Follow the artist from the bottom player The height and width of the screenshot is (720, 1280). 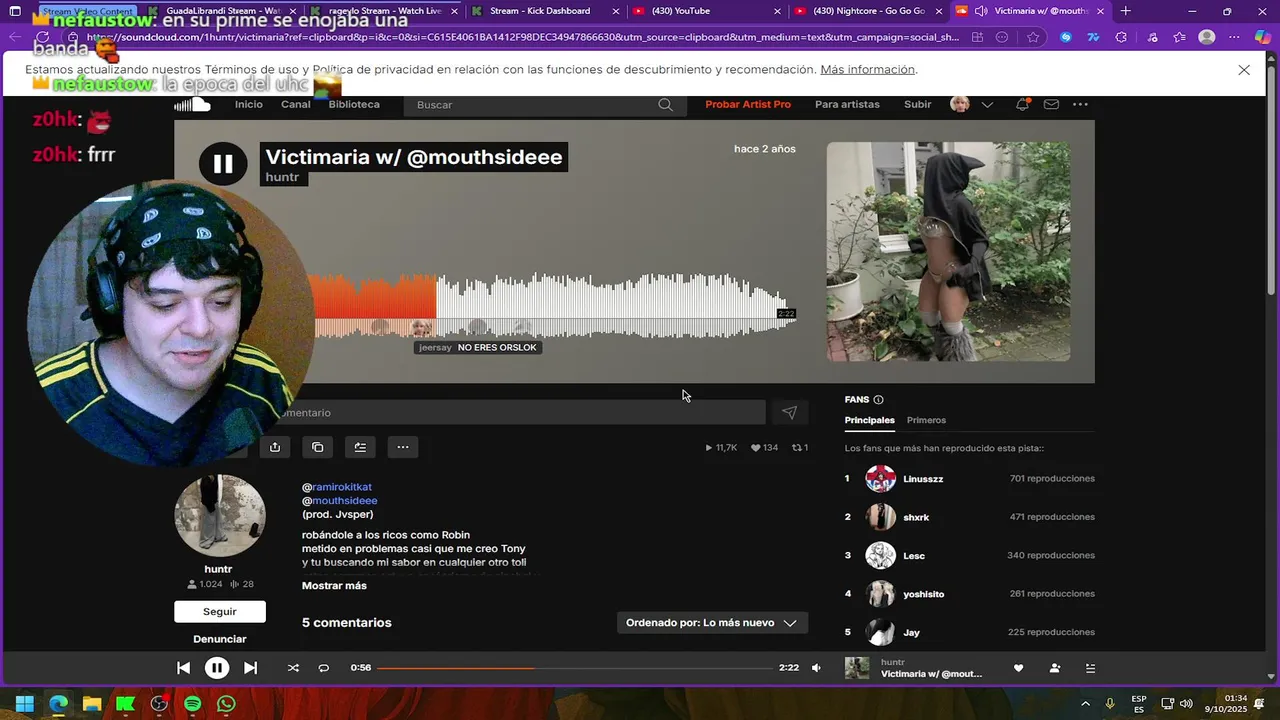pos(1055,668)
